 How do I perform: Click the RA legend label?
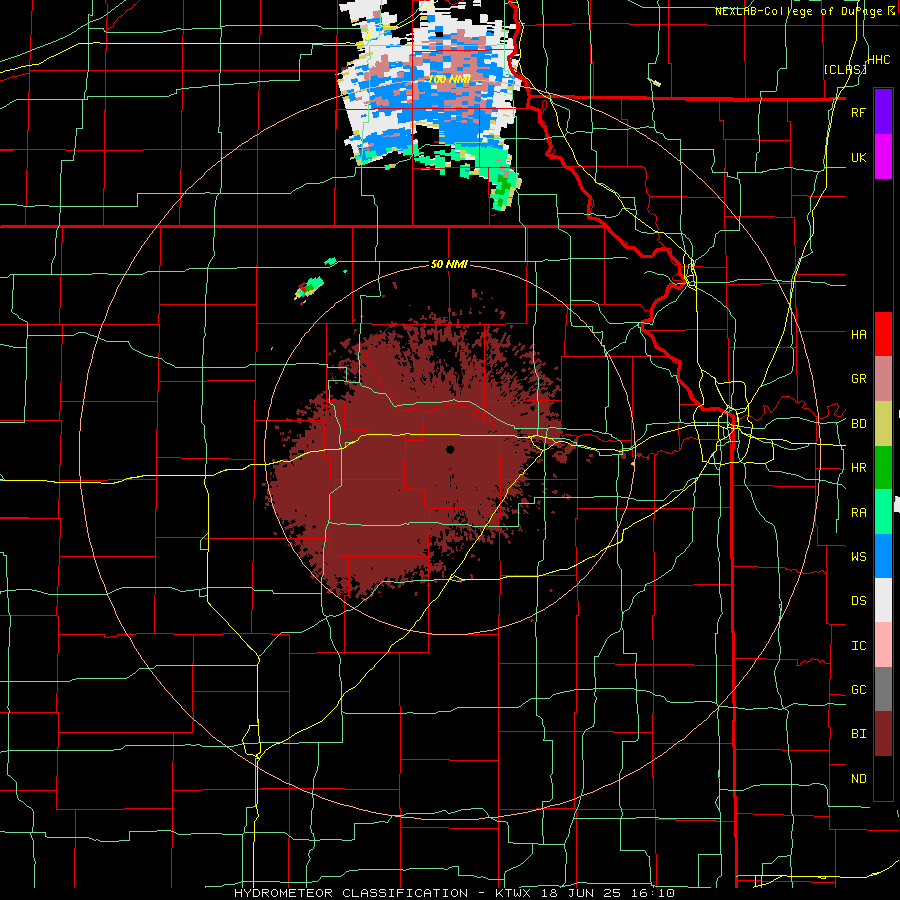pyautogui.click(x=858, y=512)
